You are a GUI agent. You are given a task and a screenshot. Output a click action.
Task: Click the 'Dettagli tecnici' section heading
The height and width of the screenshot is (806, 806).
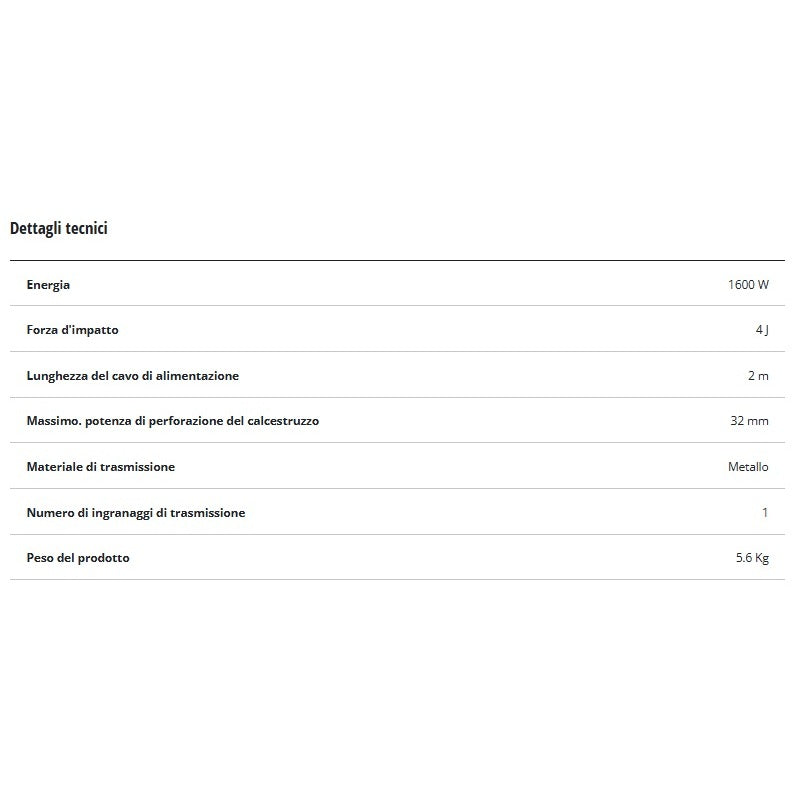click(58, 229)
